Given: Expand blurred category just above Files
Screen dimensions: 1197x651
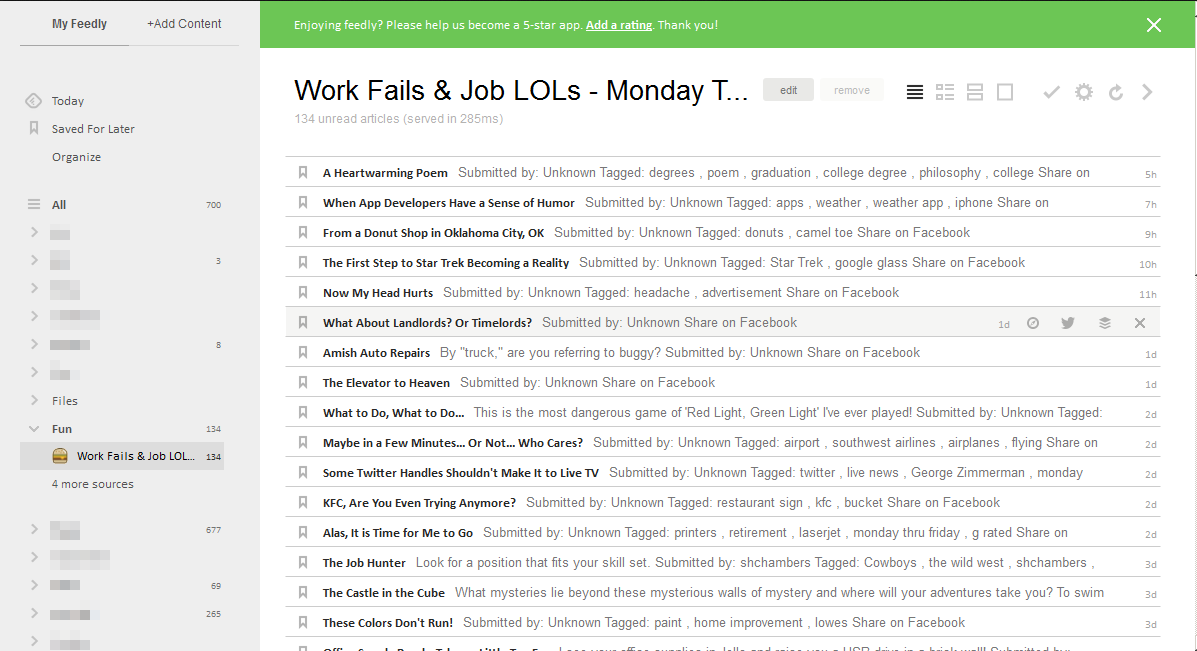Looking at the screenshot, I should click(x=34, y=372).
